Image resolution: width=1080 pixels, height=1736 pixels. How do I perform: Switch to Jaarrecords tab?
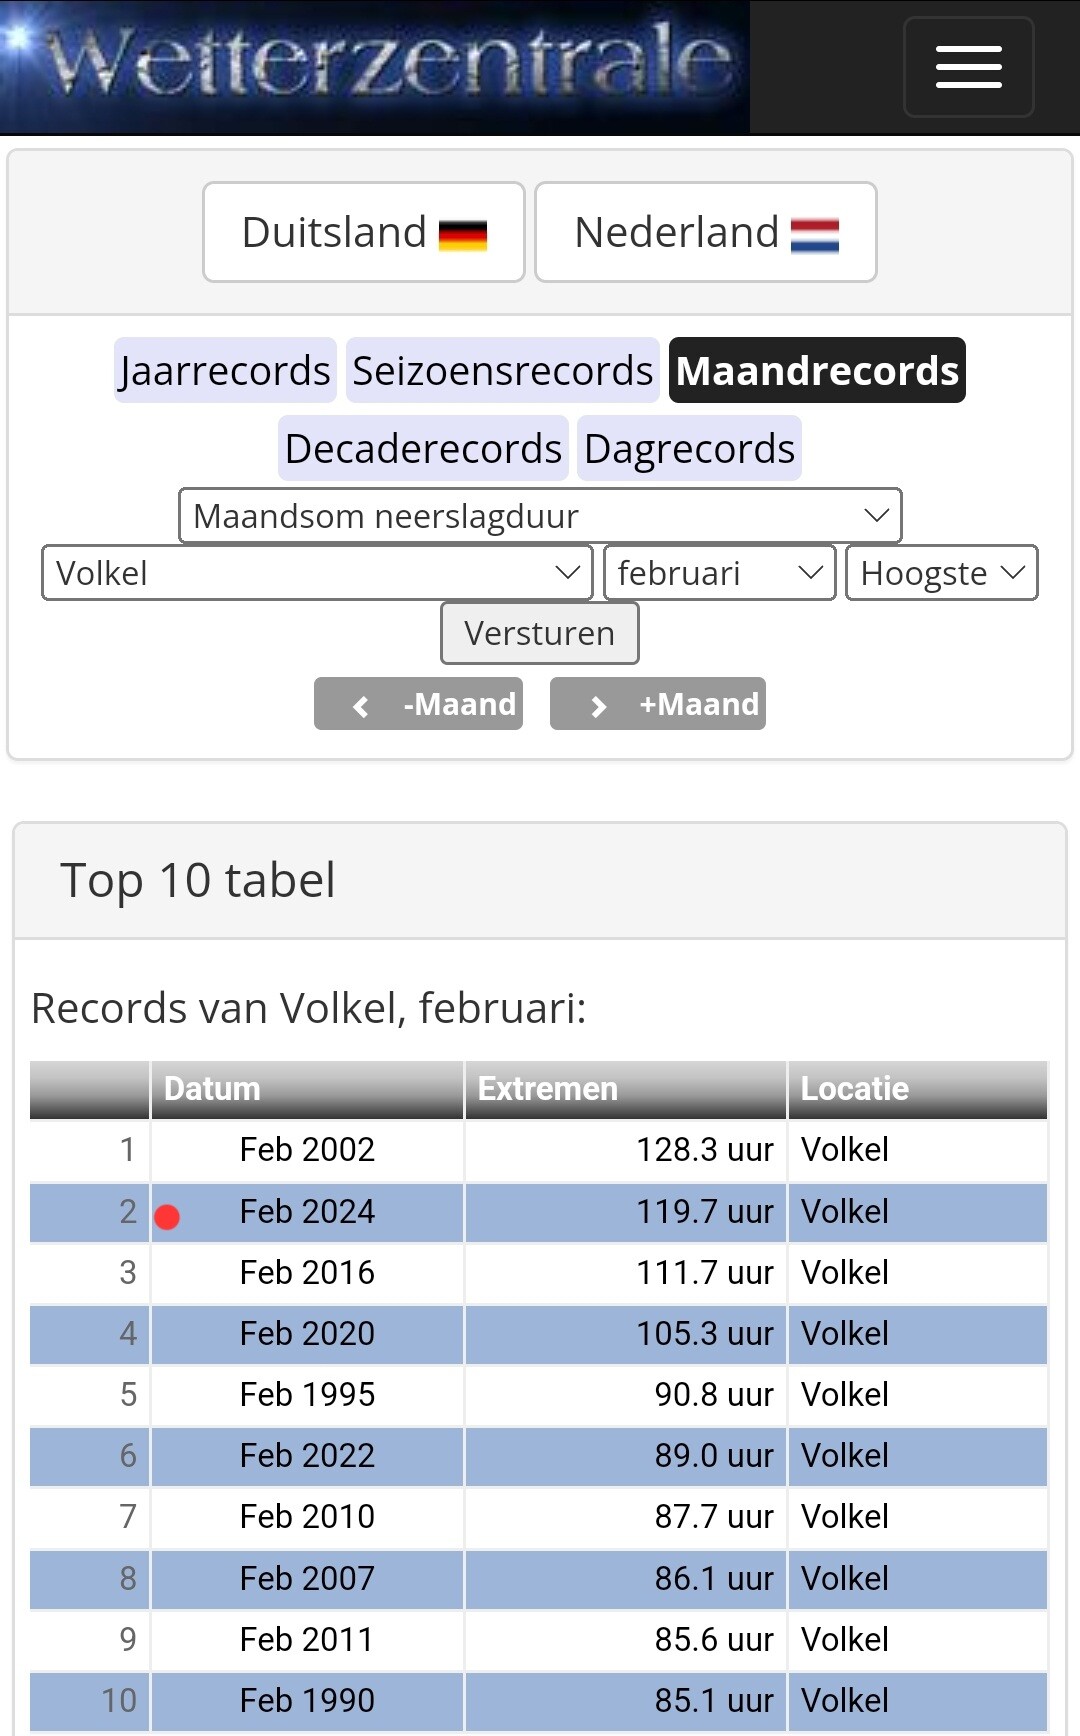225,371
